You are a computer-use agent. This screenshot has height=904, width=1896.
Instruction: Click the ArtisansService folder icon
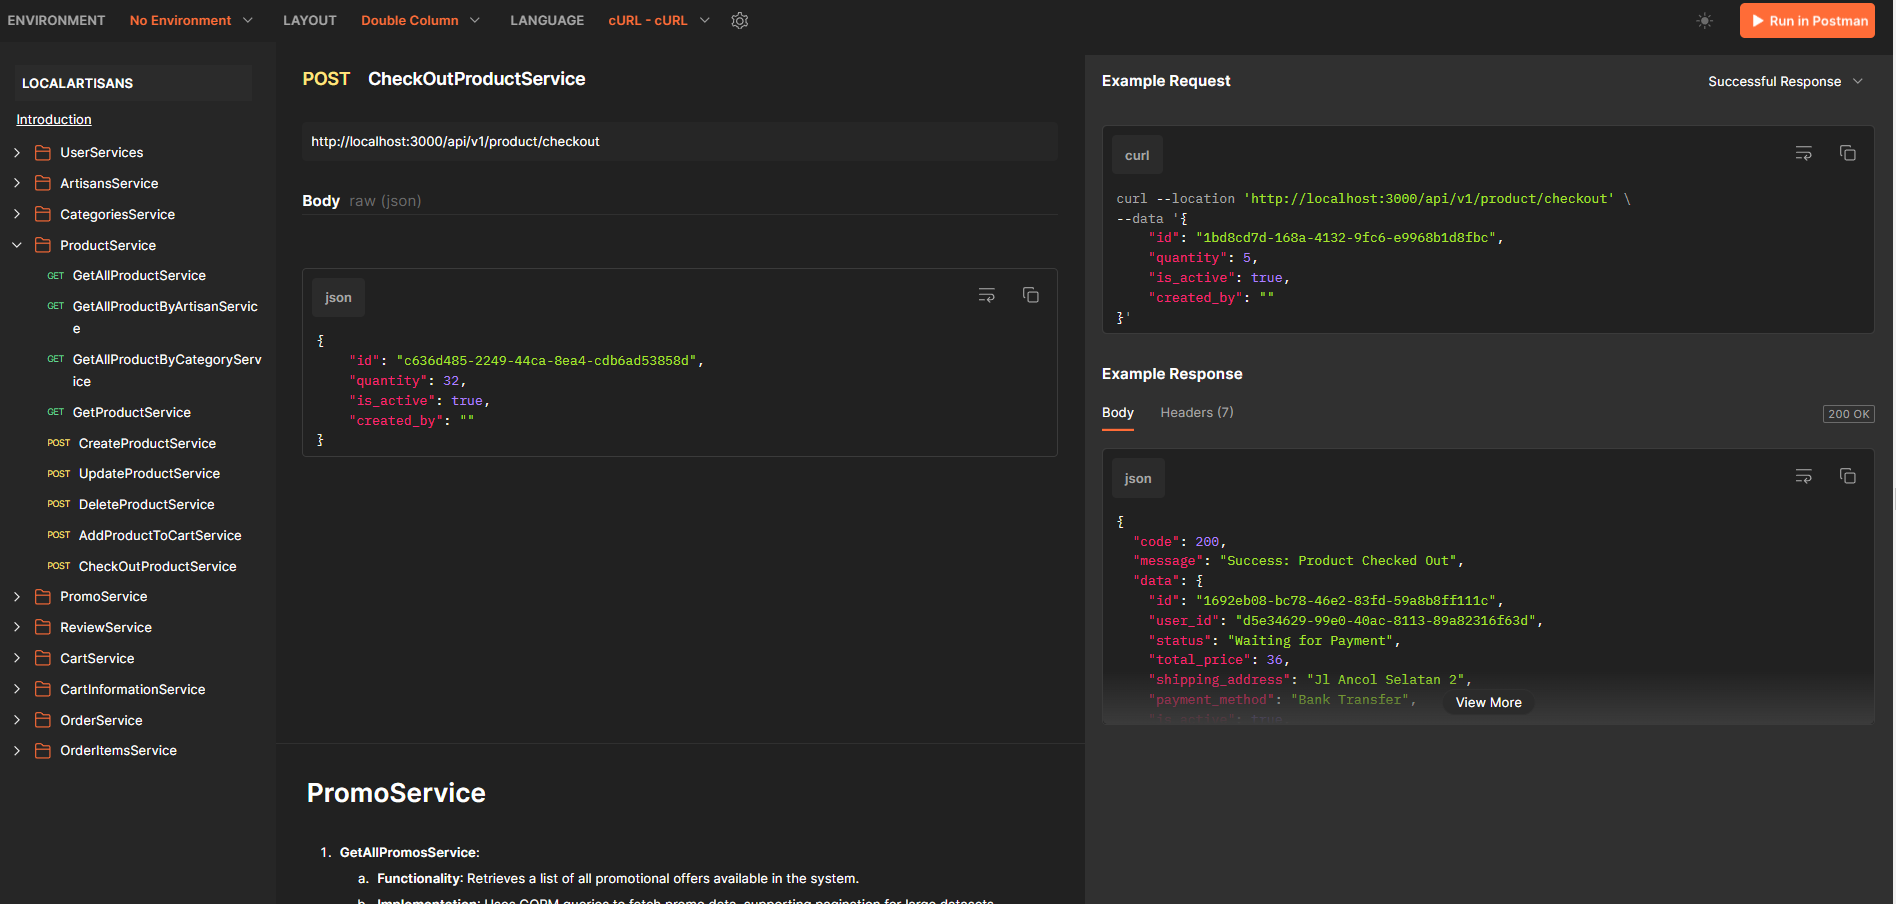coord(43,183)
